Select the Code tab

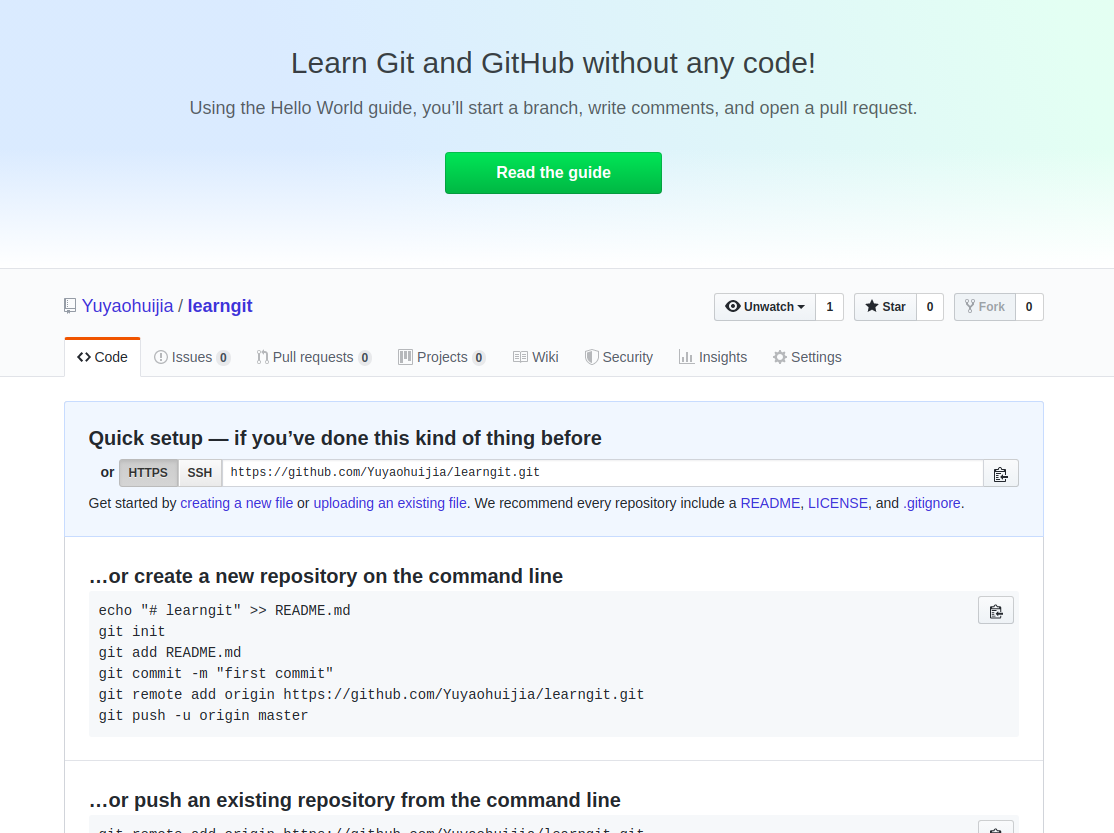tap(102, 358)
